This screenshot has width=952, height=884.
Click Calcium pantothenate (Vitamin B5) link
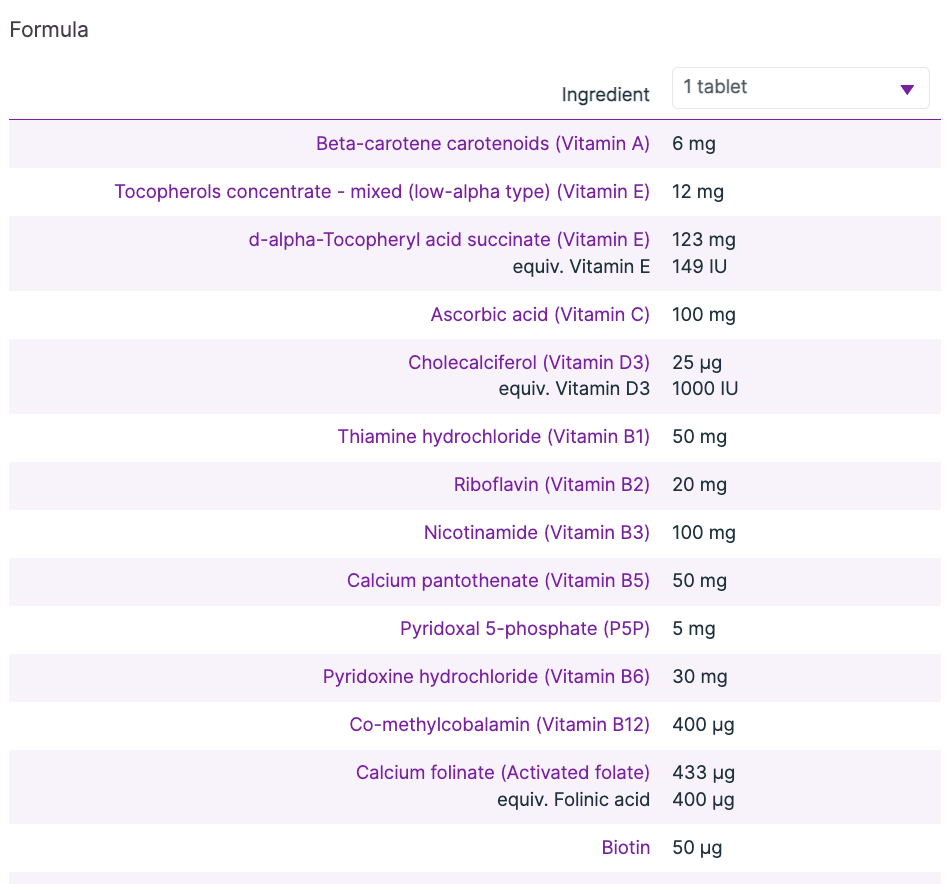[498, 581]
